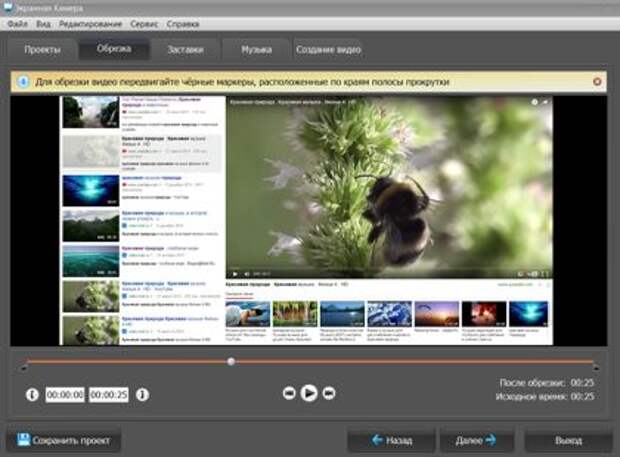
Task: Click the embedded player's play icon
Action: (235, 274)
